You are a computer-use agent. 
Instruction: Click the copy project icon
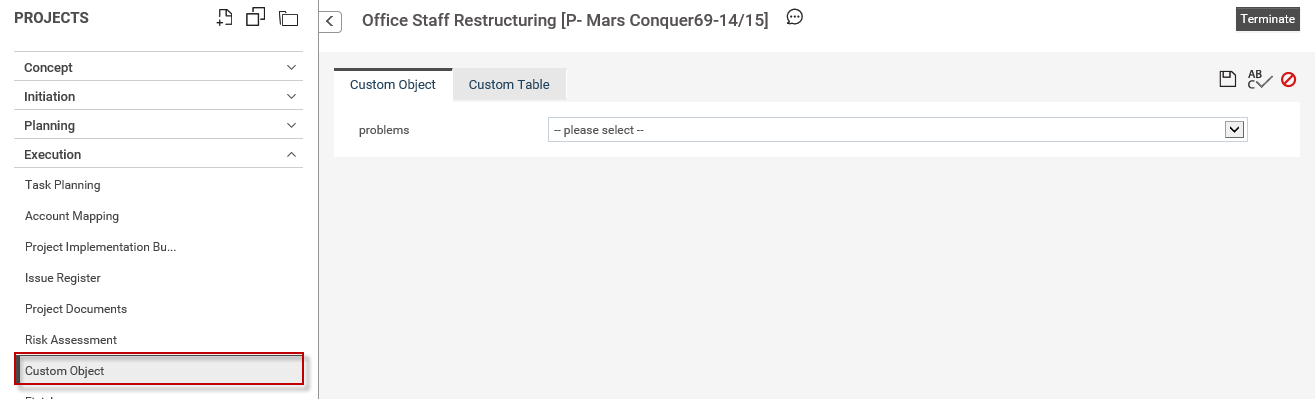pos(256,17)
